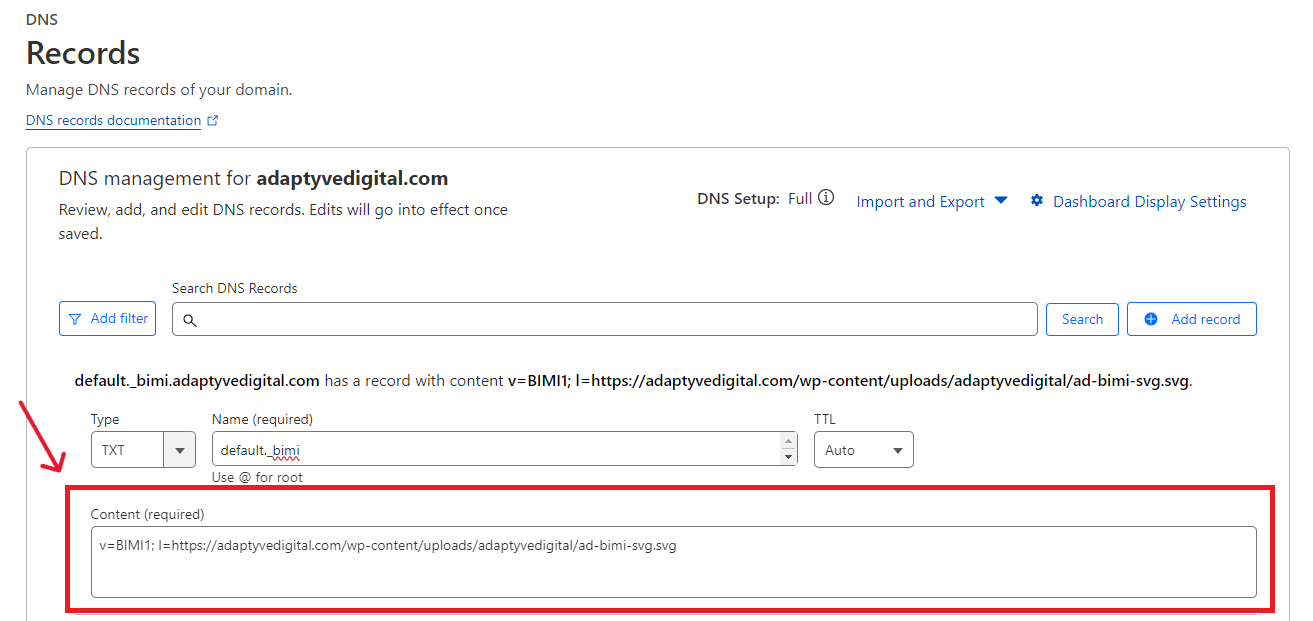Click the magnifier icon in the search box

point(190,320)
